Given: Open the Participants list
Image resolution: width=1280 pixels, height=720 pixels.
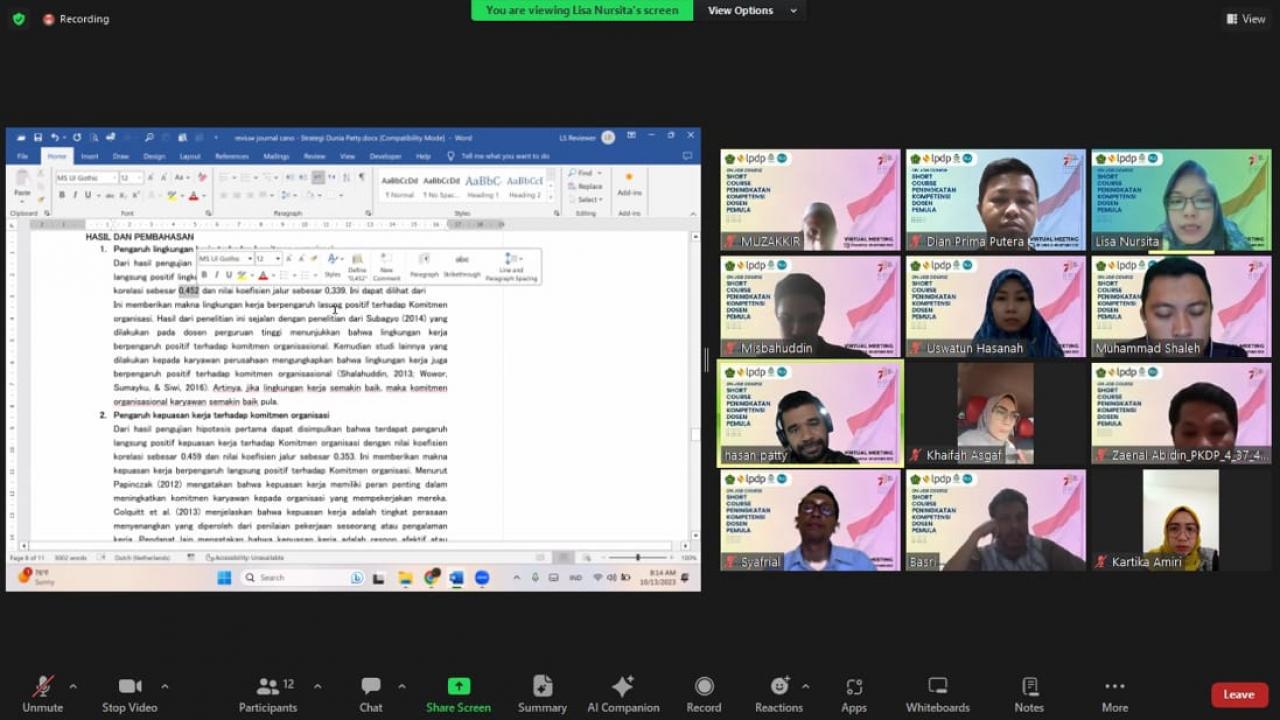Looking at the screenshot, I should (267, 694).
